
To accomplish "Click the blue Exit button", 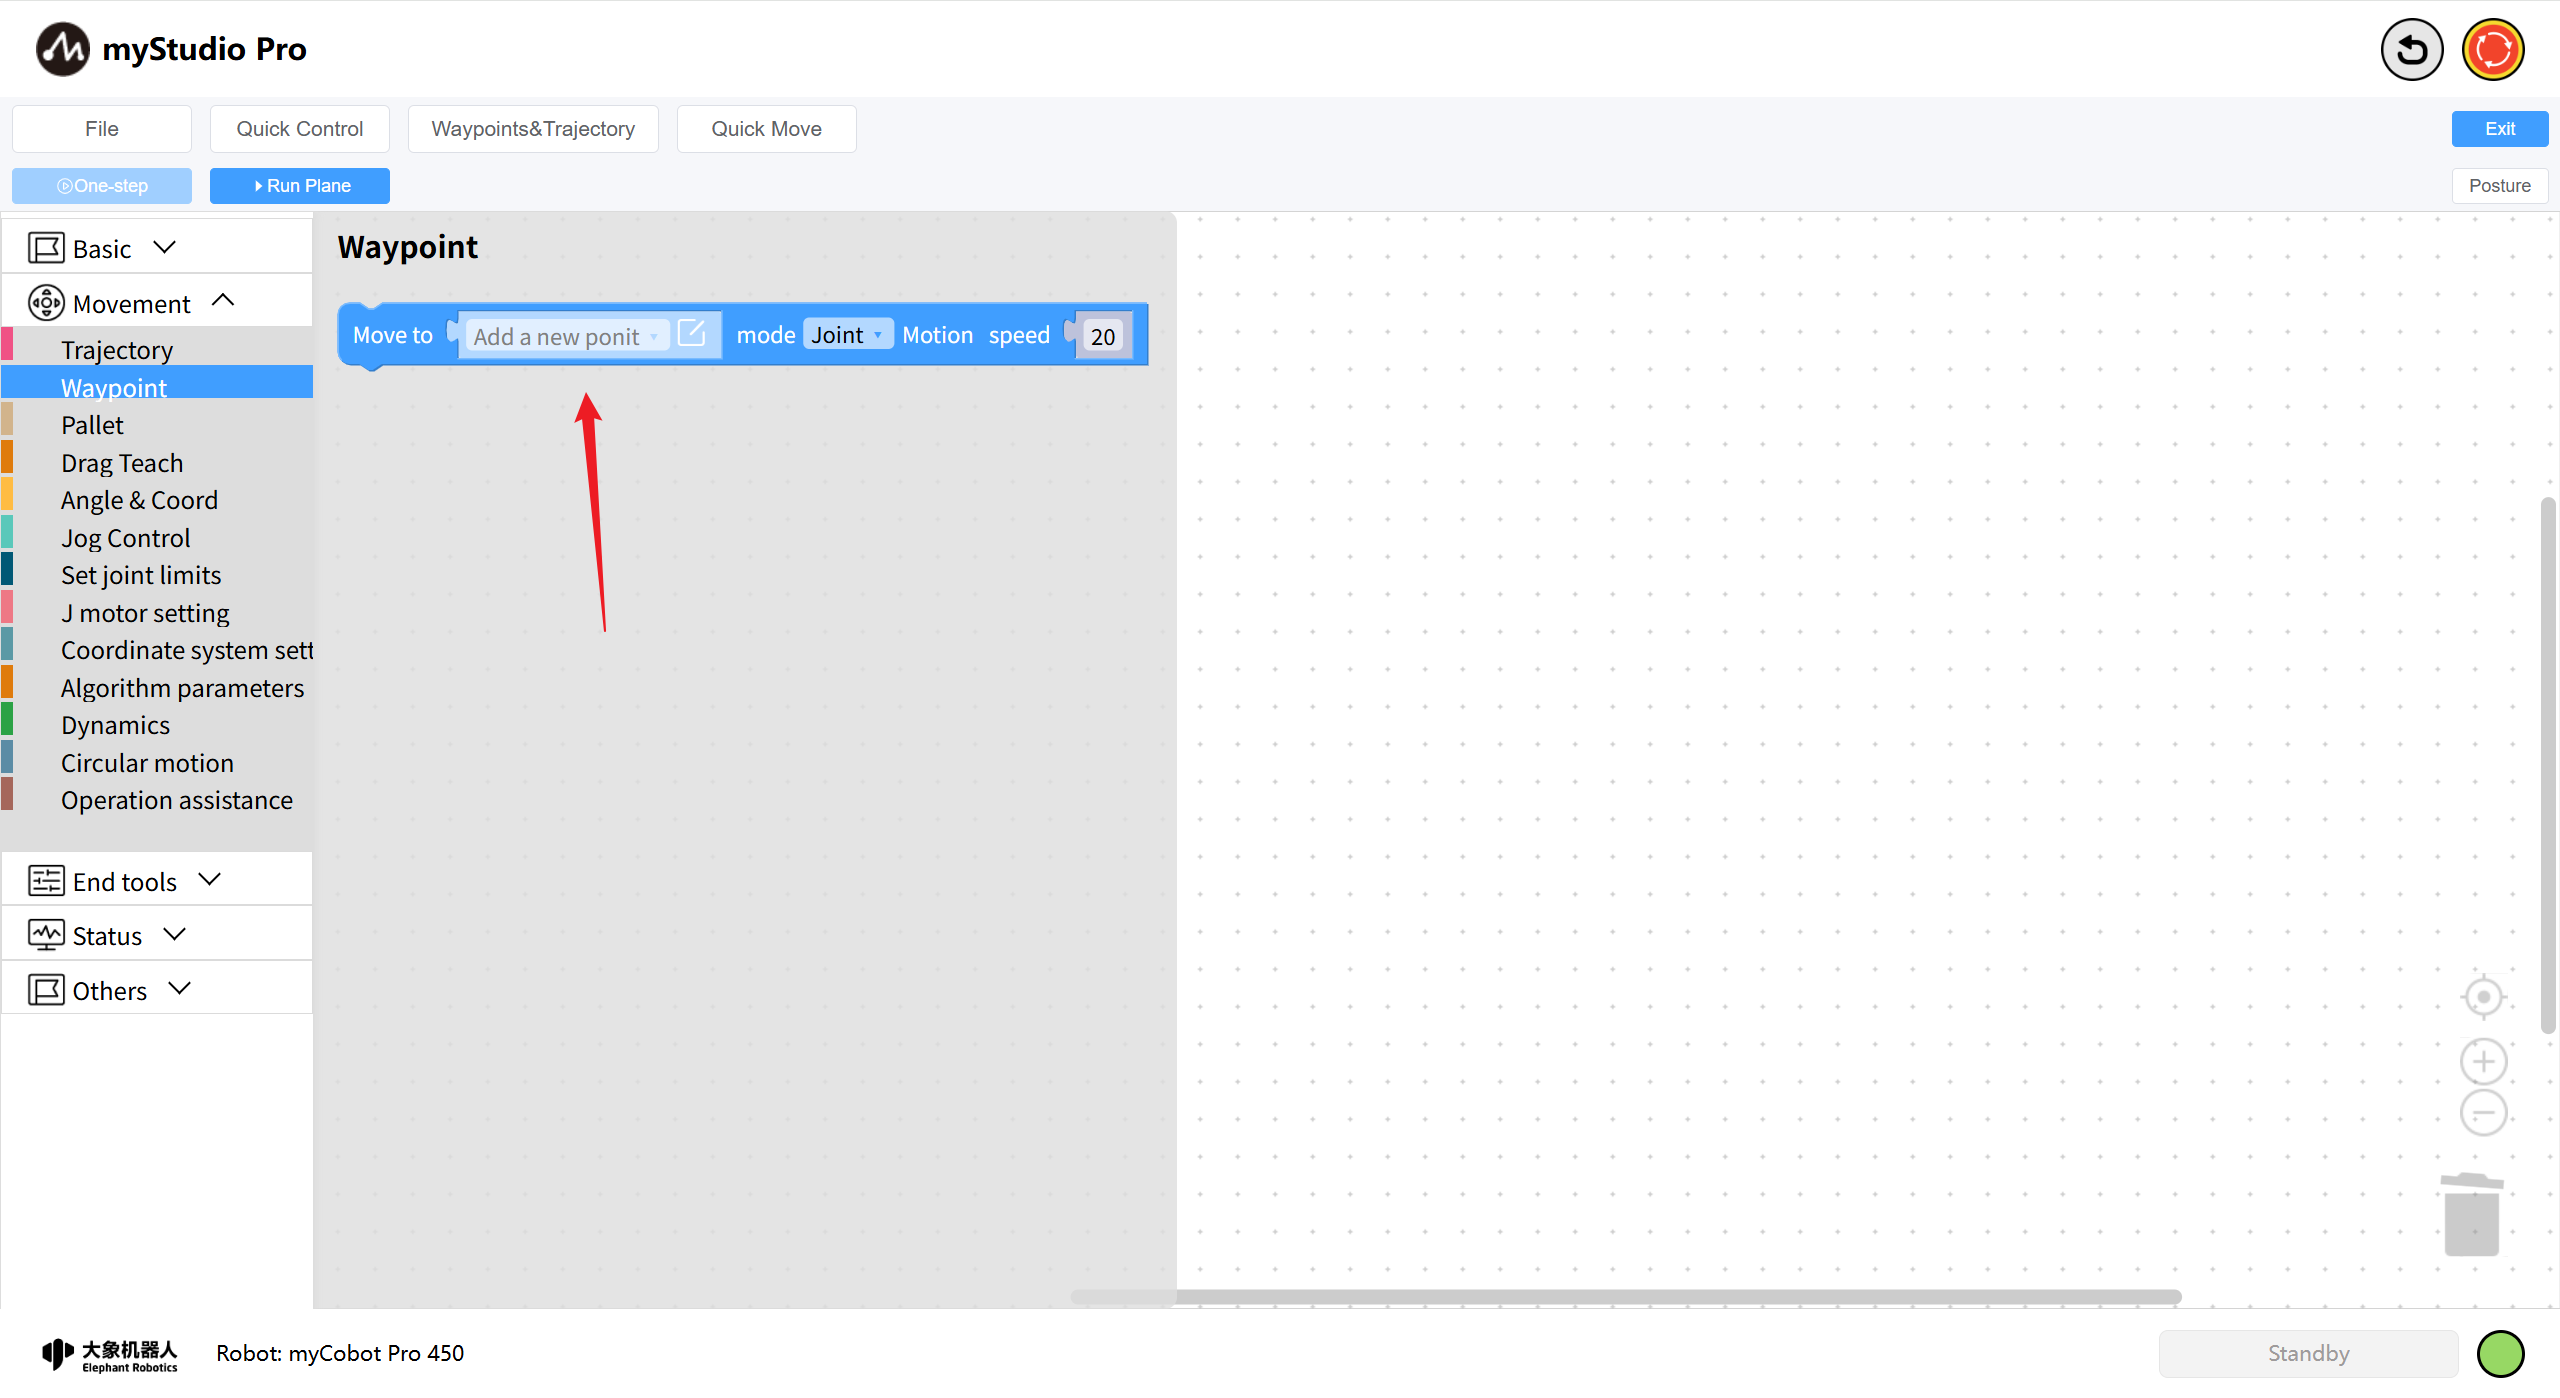I will point(2499,129).
